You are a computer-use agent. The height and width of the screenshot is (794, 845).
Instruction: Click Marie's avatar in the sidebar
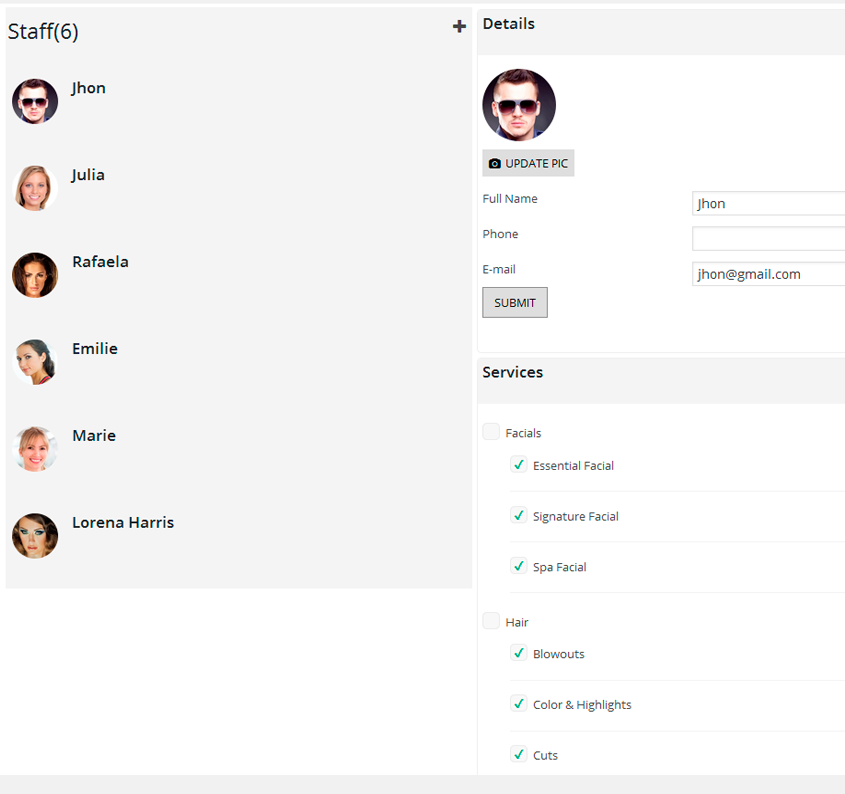tap(35, 449)
